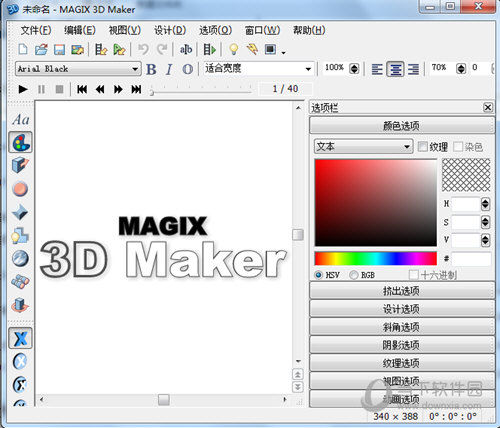The image size is (500, 428).
Task: Expand the 设计选项 panel
Action: pyautogui.click(x=402, y=309)
